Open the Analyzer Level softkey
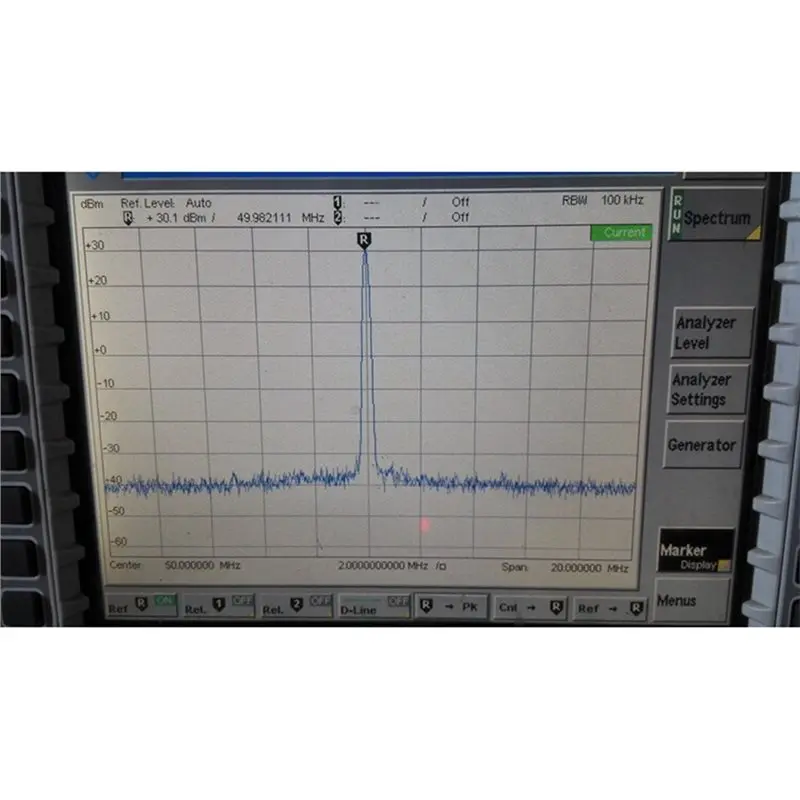The image size is (800, 800). point(712,333)
